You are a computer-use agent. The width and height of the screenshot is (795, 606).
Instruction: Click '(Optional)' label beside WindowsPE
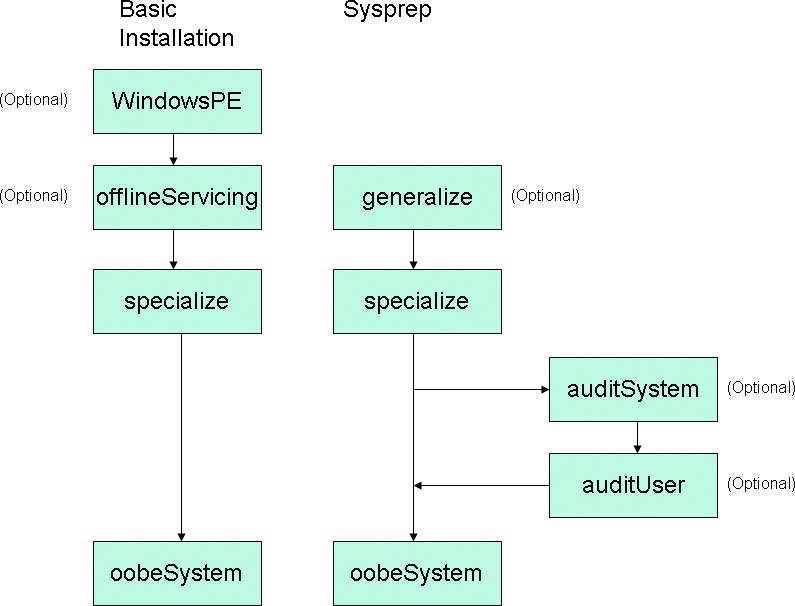pyautogui.click(x=33, y=99)
